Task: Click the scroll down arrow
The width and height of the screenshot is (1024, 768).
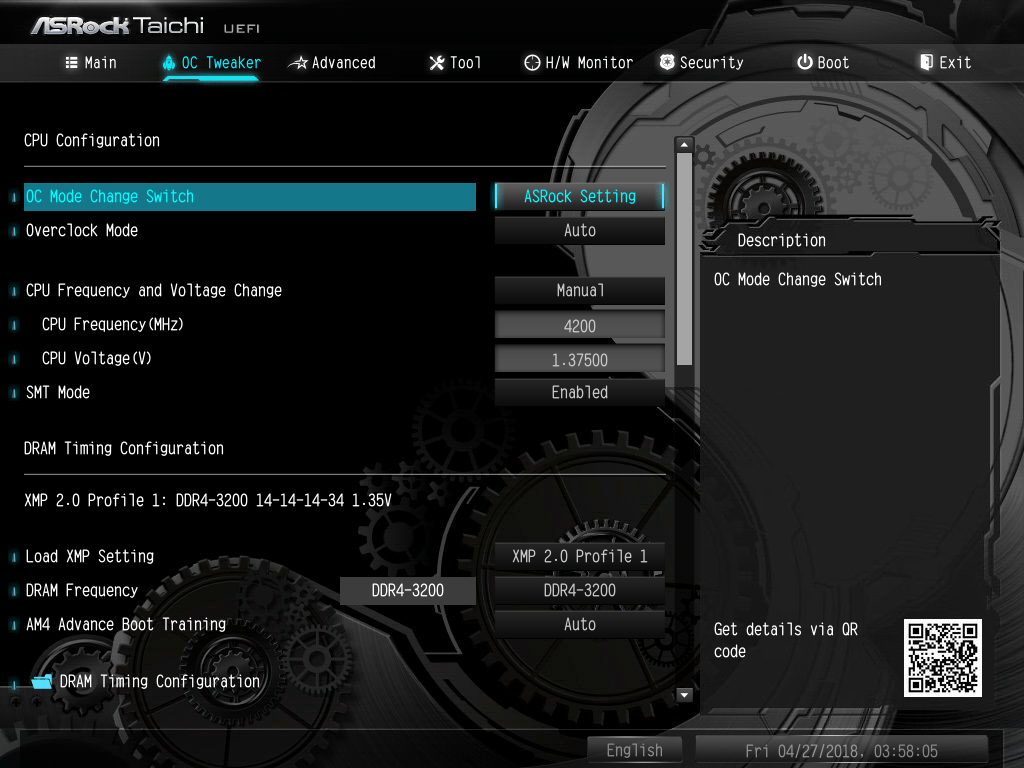Action: [x=684, y=695]
